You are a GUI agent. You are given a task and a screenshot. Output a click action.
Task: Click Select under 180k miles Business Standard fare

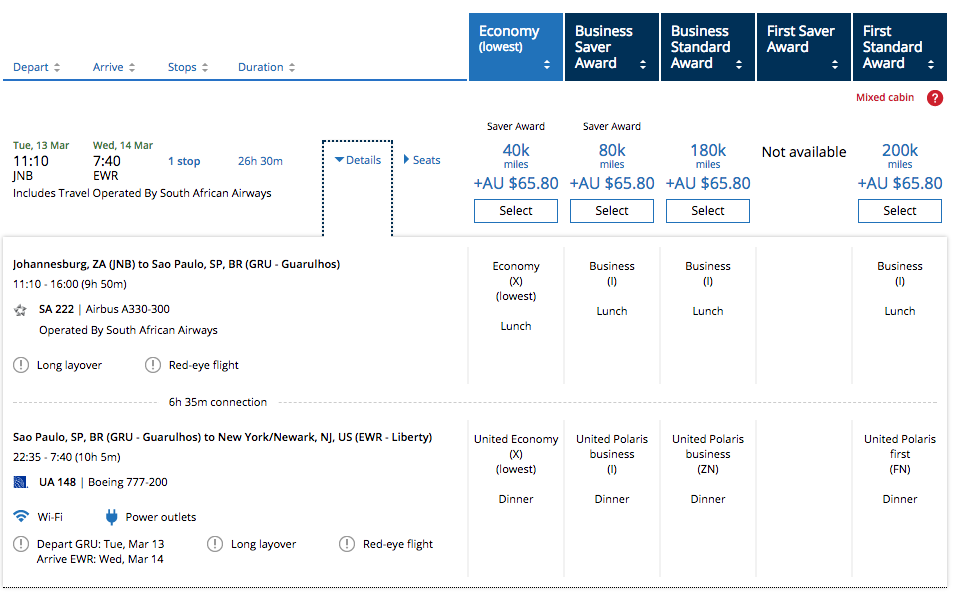tap(707, 211)
